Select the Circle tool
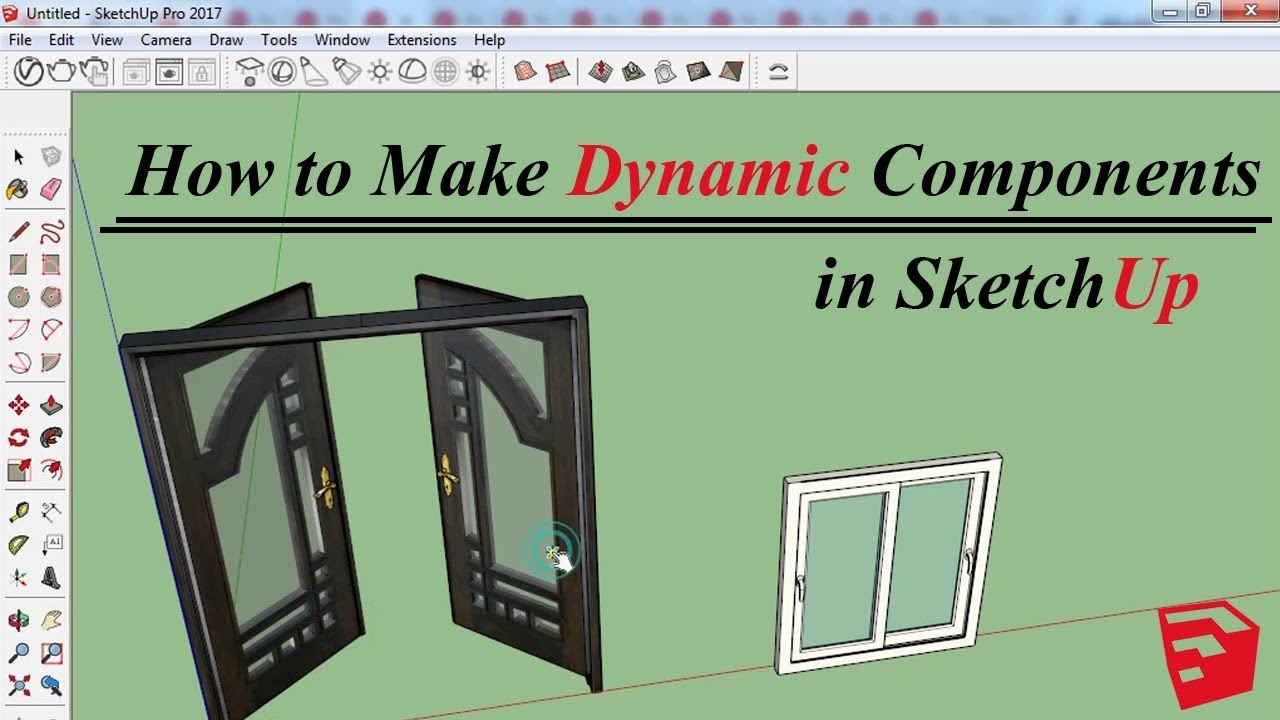Screen dimensions: 1280x720 (x=18, y=297)
